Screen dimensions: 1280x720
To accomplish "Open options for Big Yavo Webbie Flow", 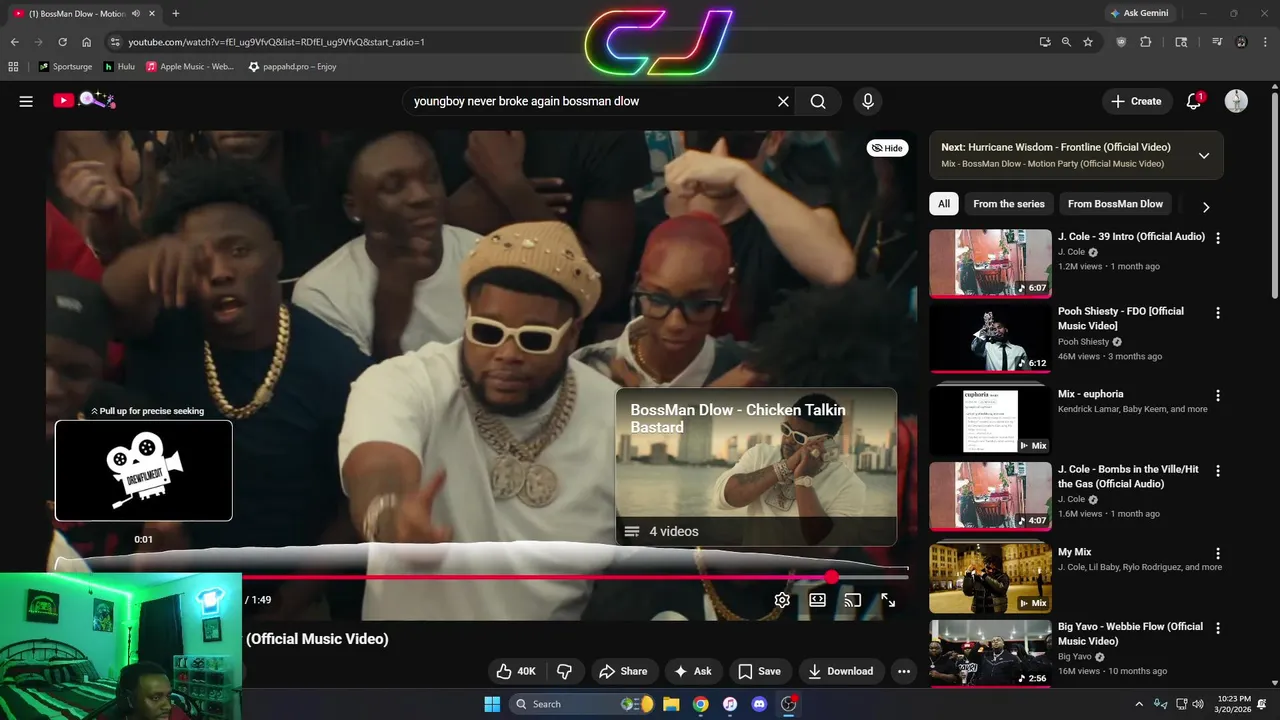I will [x=1218, y=628].
